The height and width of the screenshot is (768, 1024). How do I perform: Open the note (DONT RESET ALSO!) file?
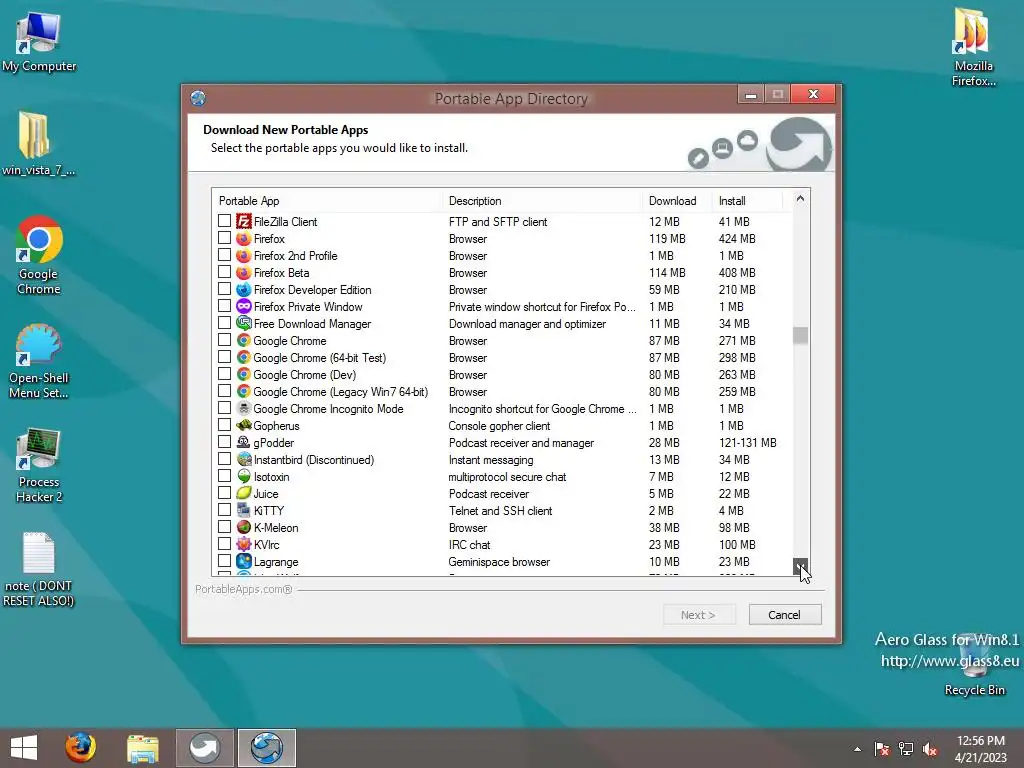(x=39, y=569)
